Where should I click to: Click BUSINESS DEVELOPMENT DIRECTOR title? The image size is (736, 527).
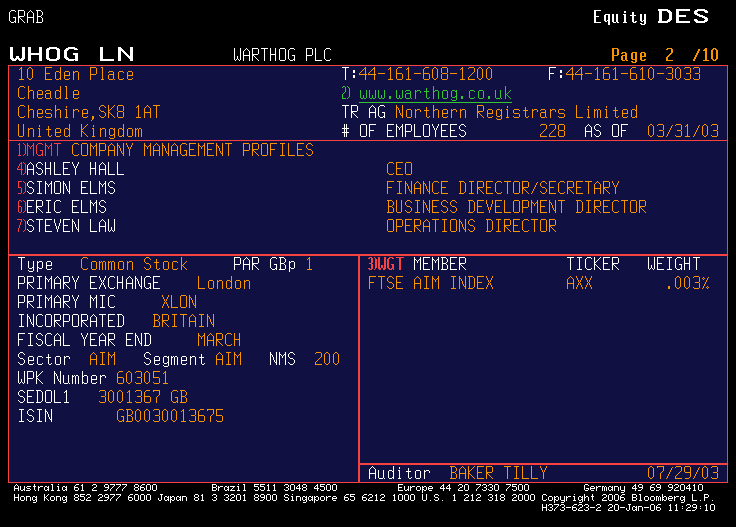click(516, 207)
